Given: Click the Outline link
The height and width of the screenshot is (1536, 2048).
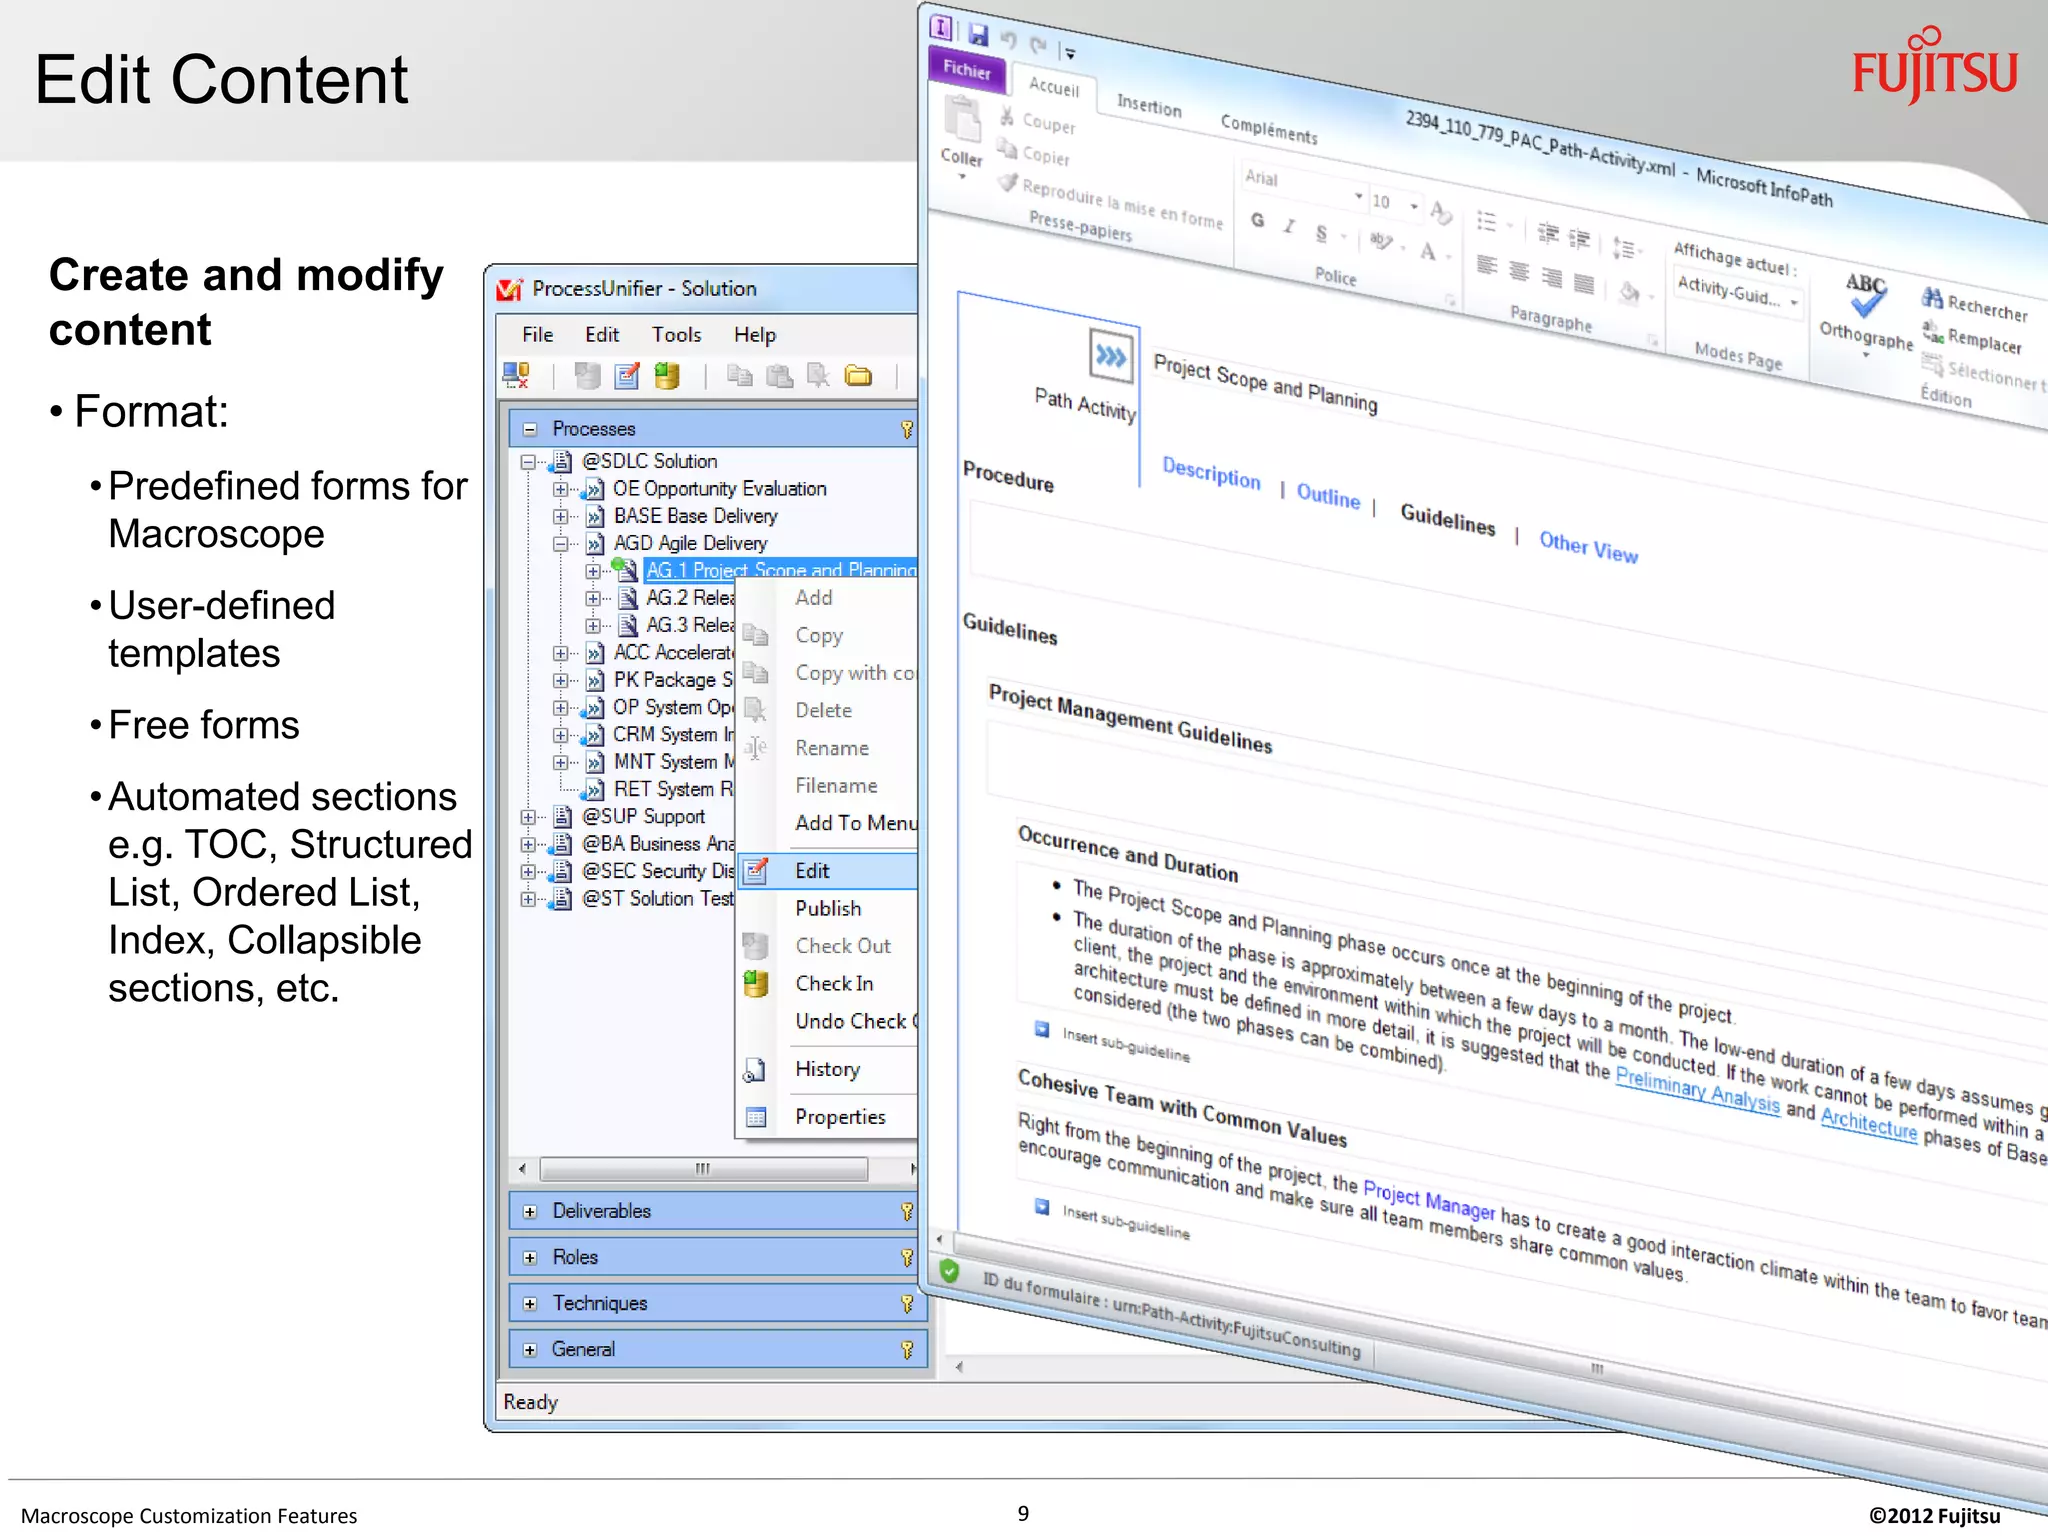Looking at the screenshot, I should [1327, 495].
